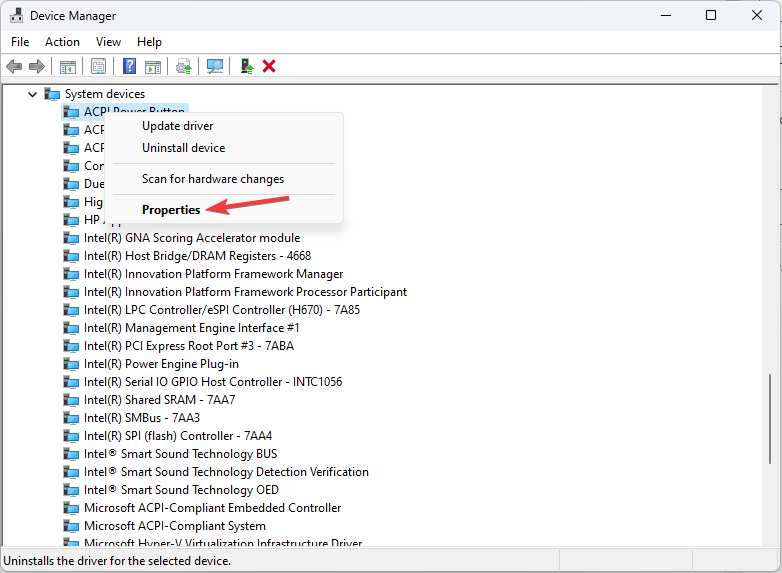Click the icon beside Intel(R) Power Engine Plug-in

[x=71, y=364]
